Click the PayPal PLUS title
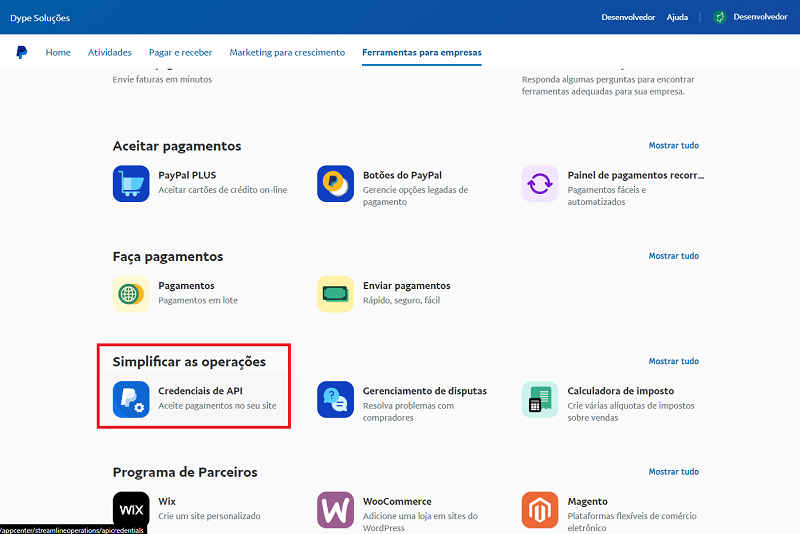 pos(187,175)
